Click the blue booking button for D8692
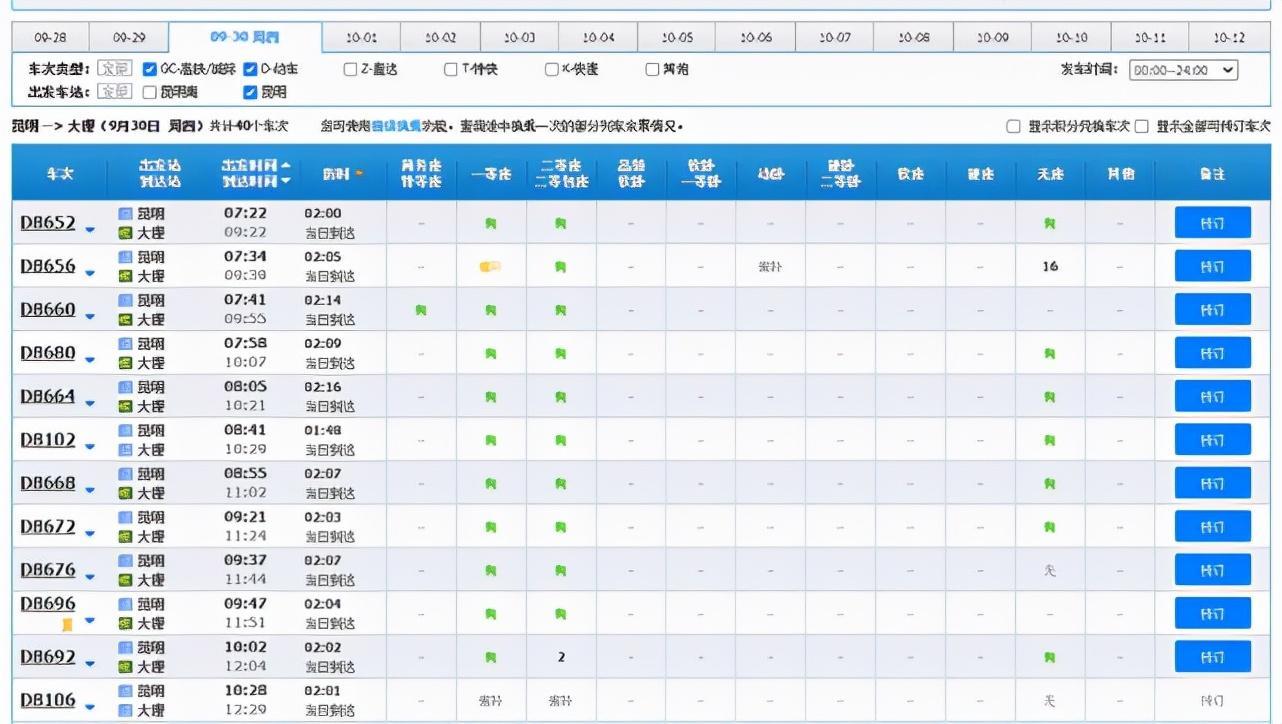Screen dimensions: 1282x724 point(1212,657)
